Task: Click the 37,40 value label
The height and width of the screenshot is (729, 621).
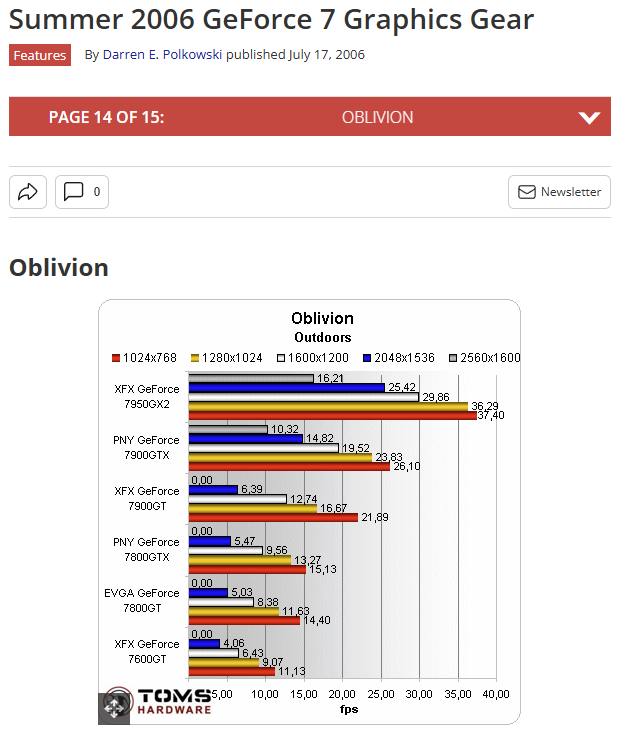Action: (x=491, y=415)
